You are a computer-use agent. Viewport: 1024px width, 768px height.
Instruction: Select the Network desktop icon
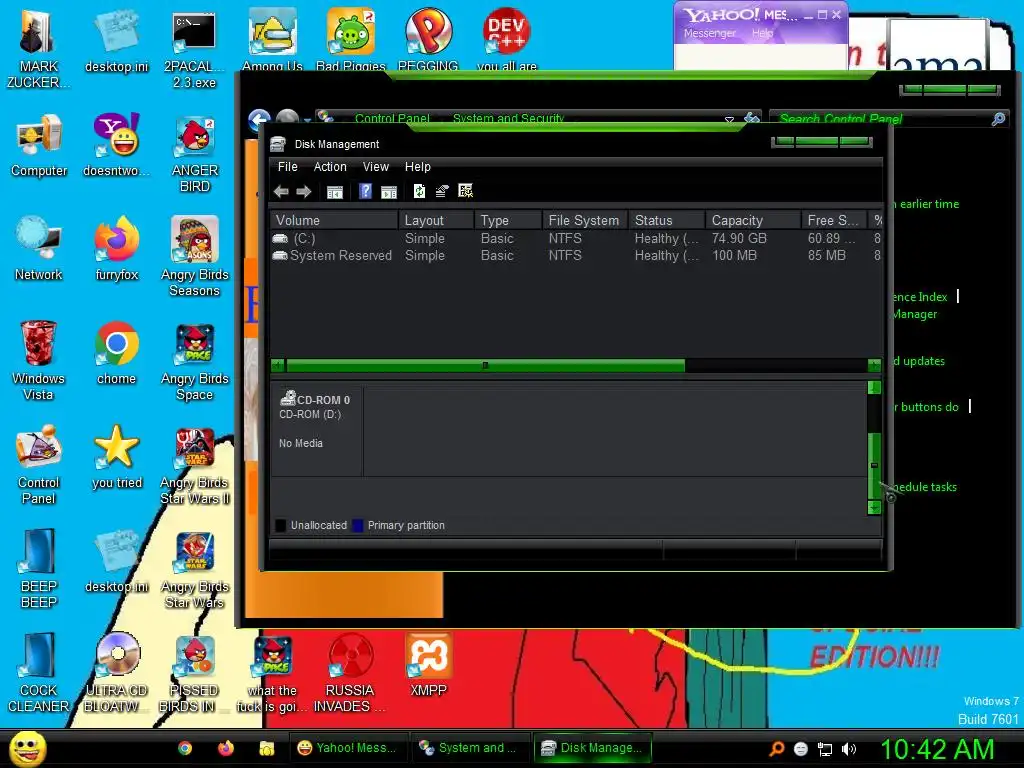[39, 249]
